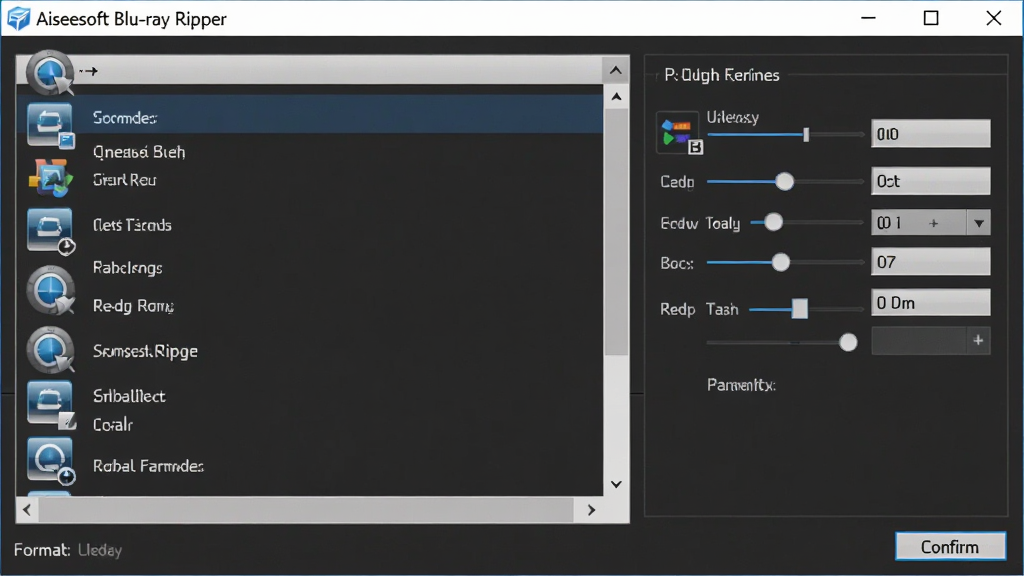
Task: Click the disc icon beside Cets Tacods
Action: coord(50,231)
